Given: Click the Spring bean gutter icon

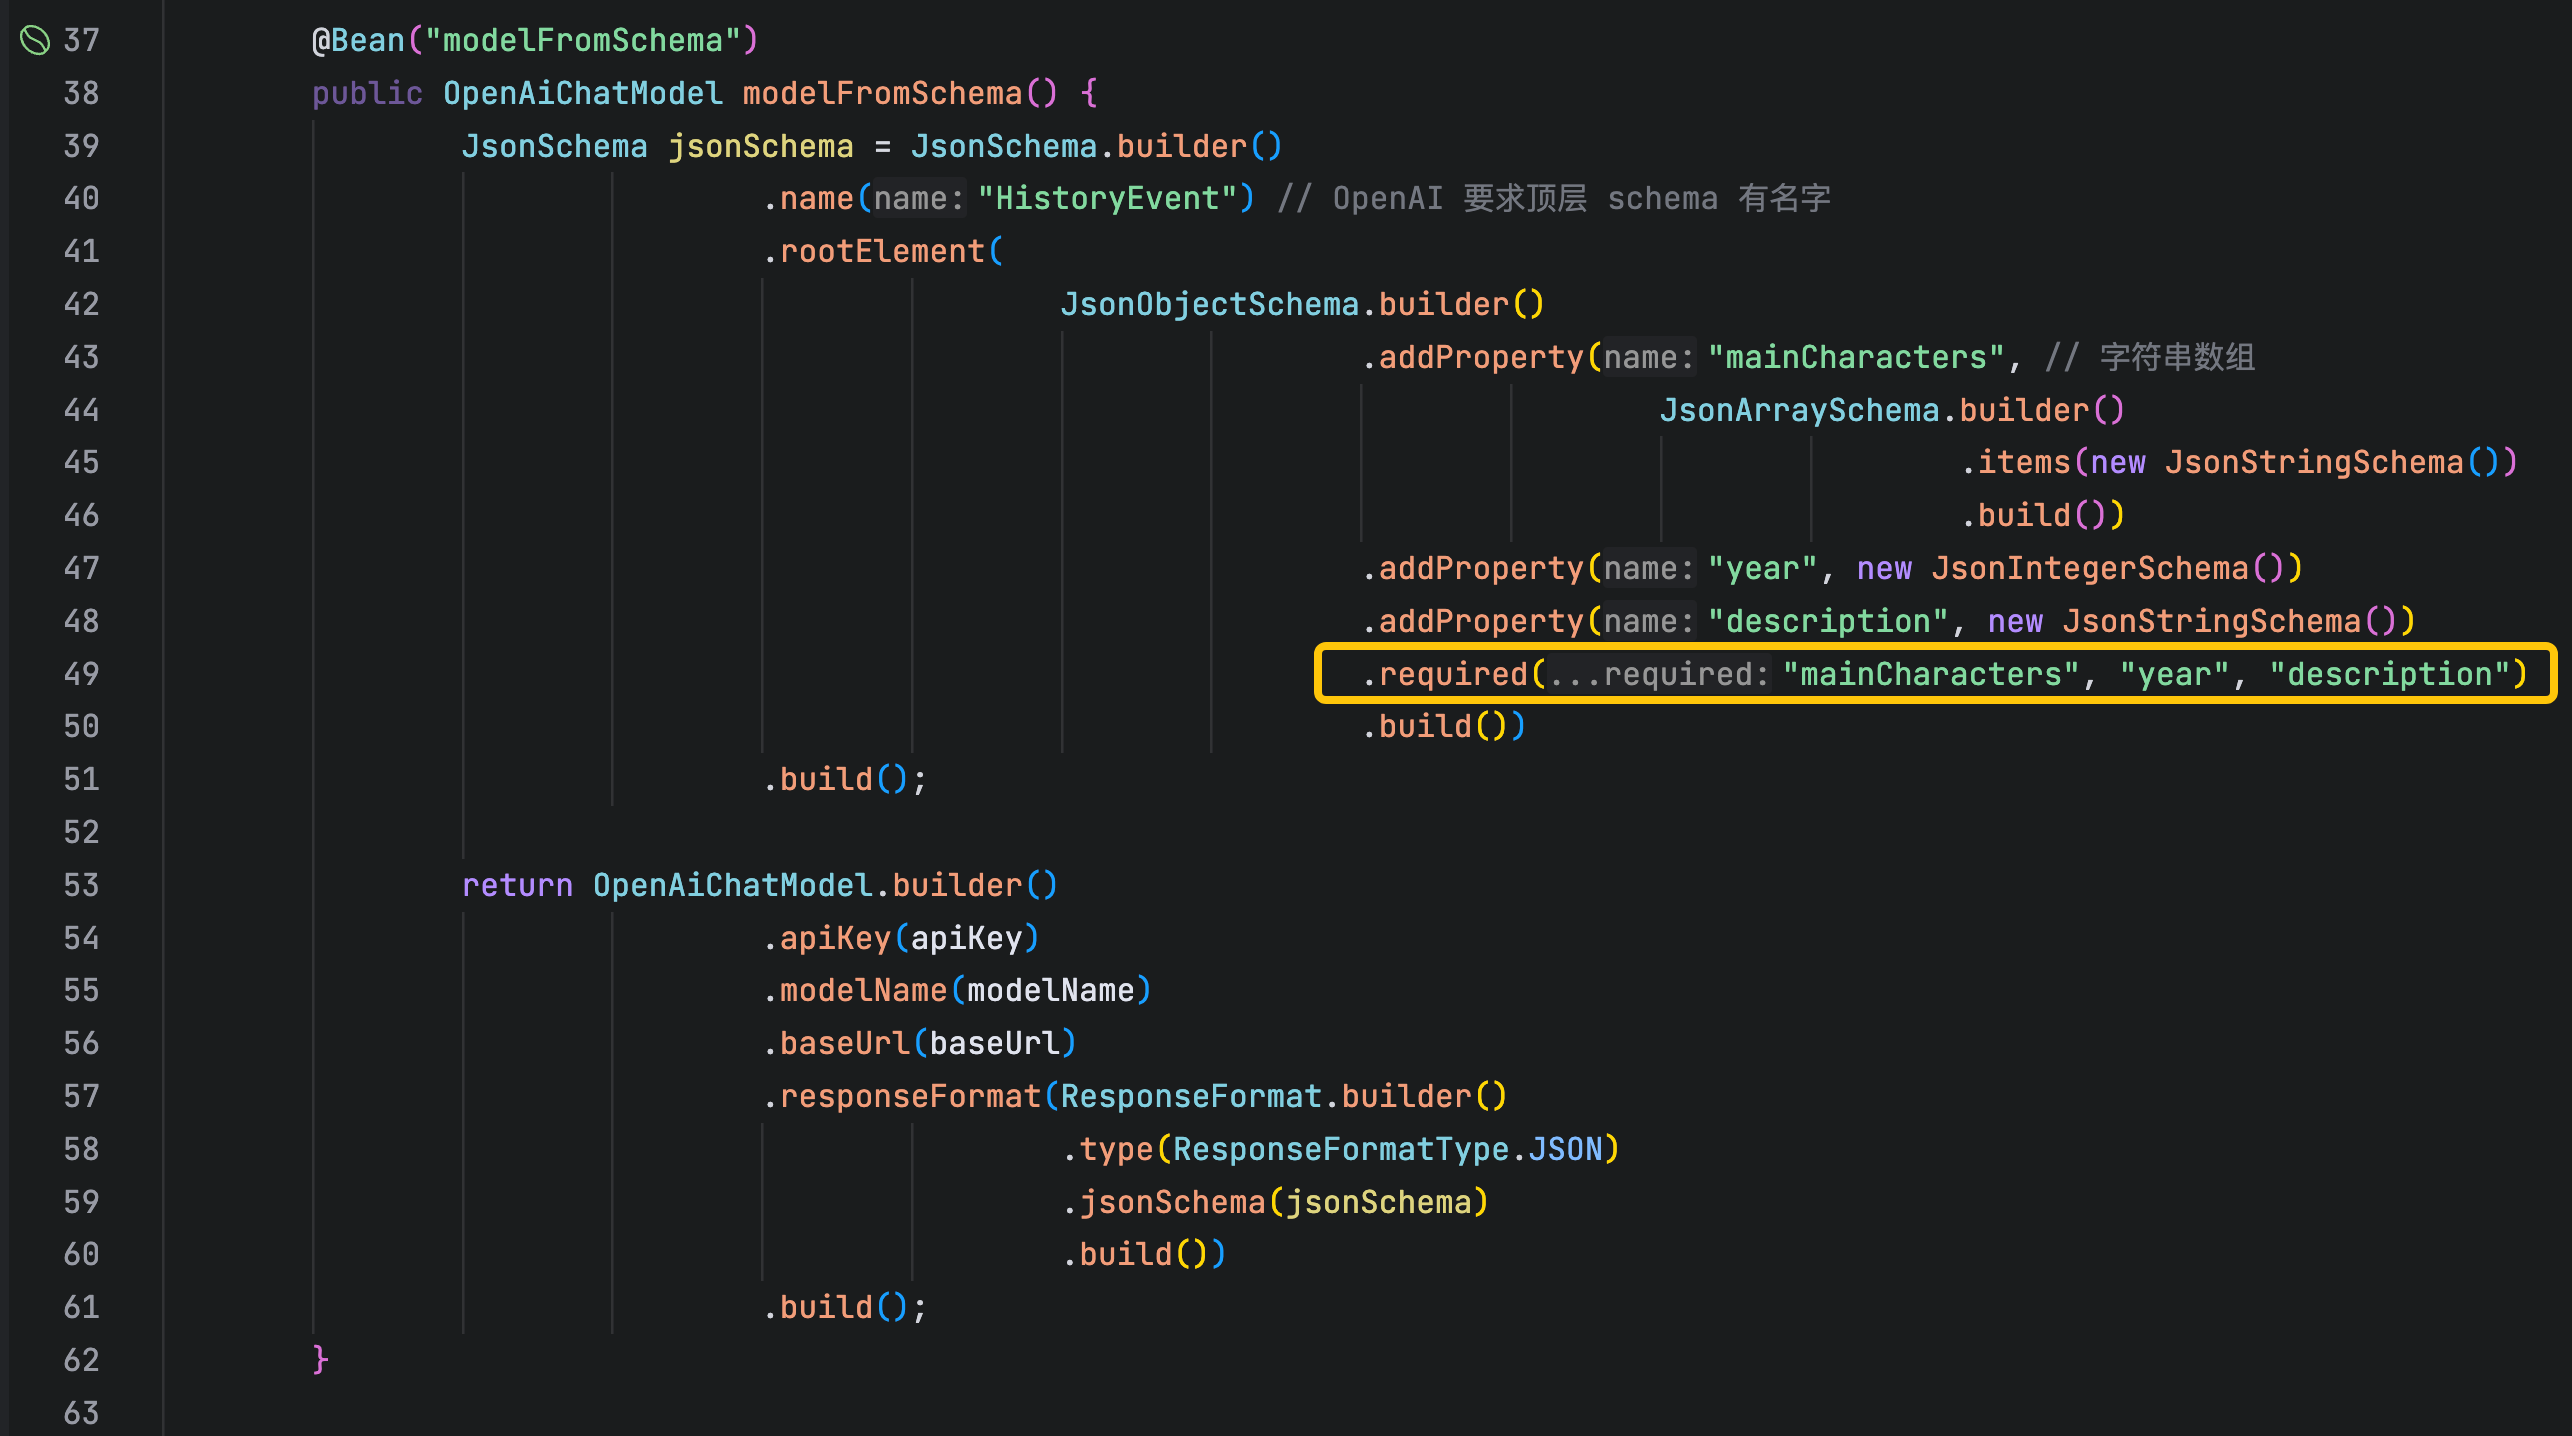Looking at the screenshot, I should [35, 40].
